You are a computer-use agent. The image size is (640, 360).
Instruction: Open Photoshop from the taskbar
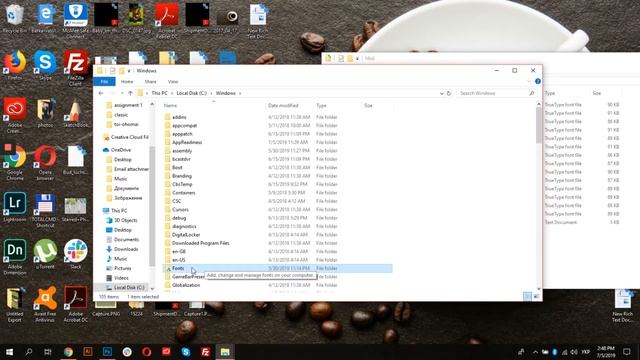click(107, 352)
